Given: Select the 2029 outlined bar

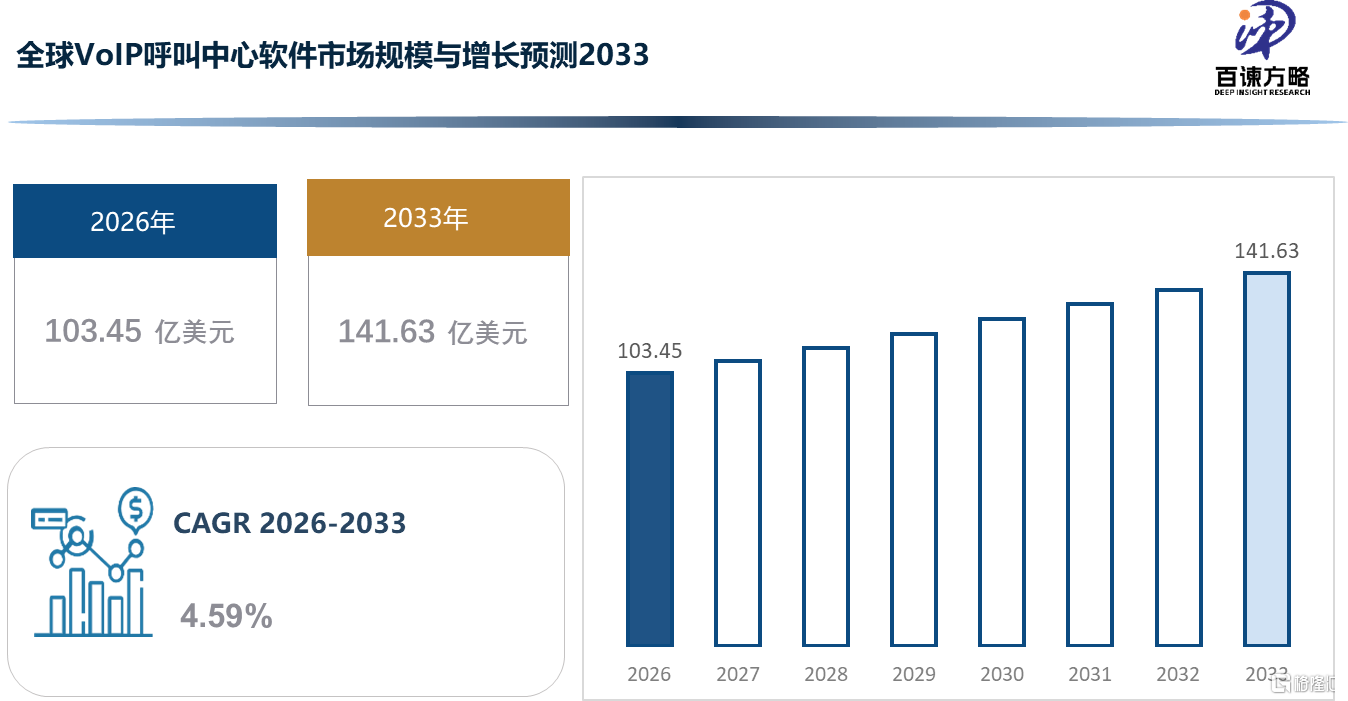Looking at the screenshot, I should pyautogui.click(x=914, y=490).
